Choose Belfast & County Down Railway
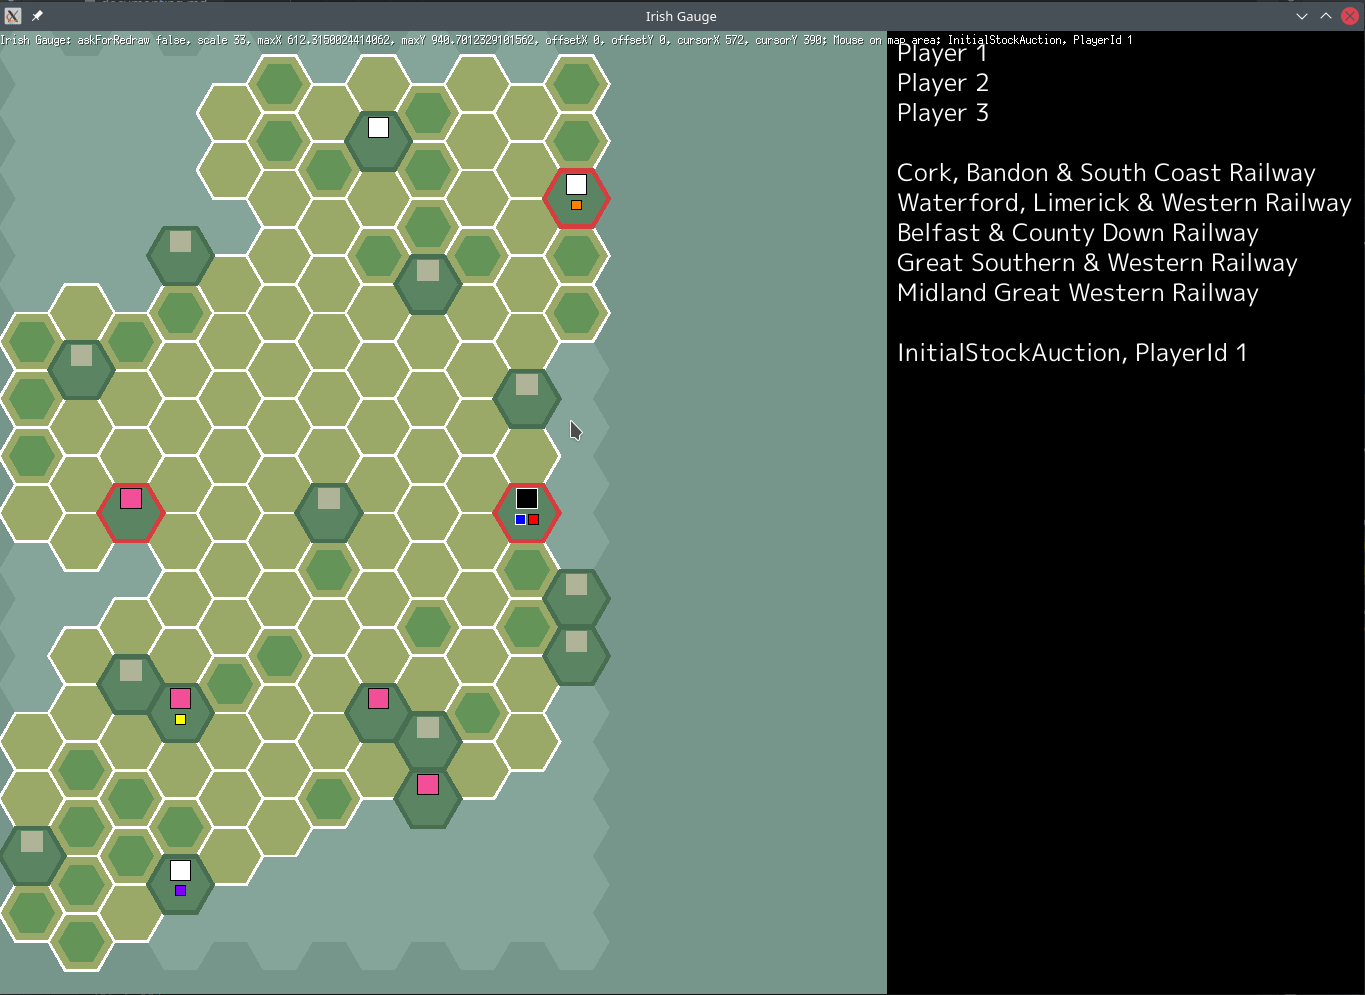This screenshot has height=995, width=1365. pos(1078,233)
